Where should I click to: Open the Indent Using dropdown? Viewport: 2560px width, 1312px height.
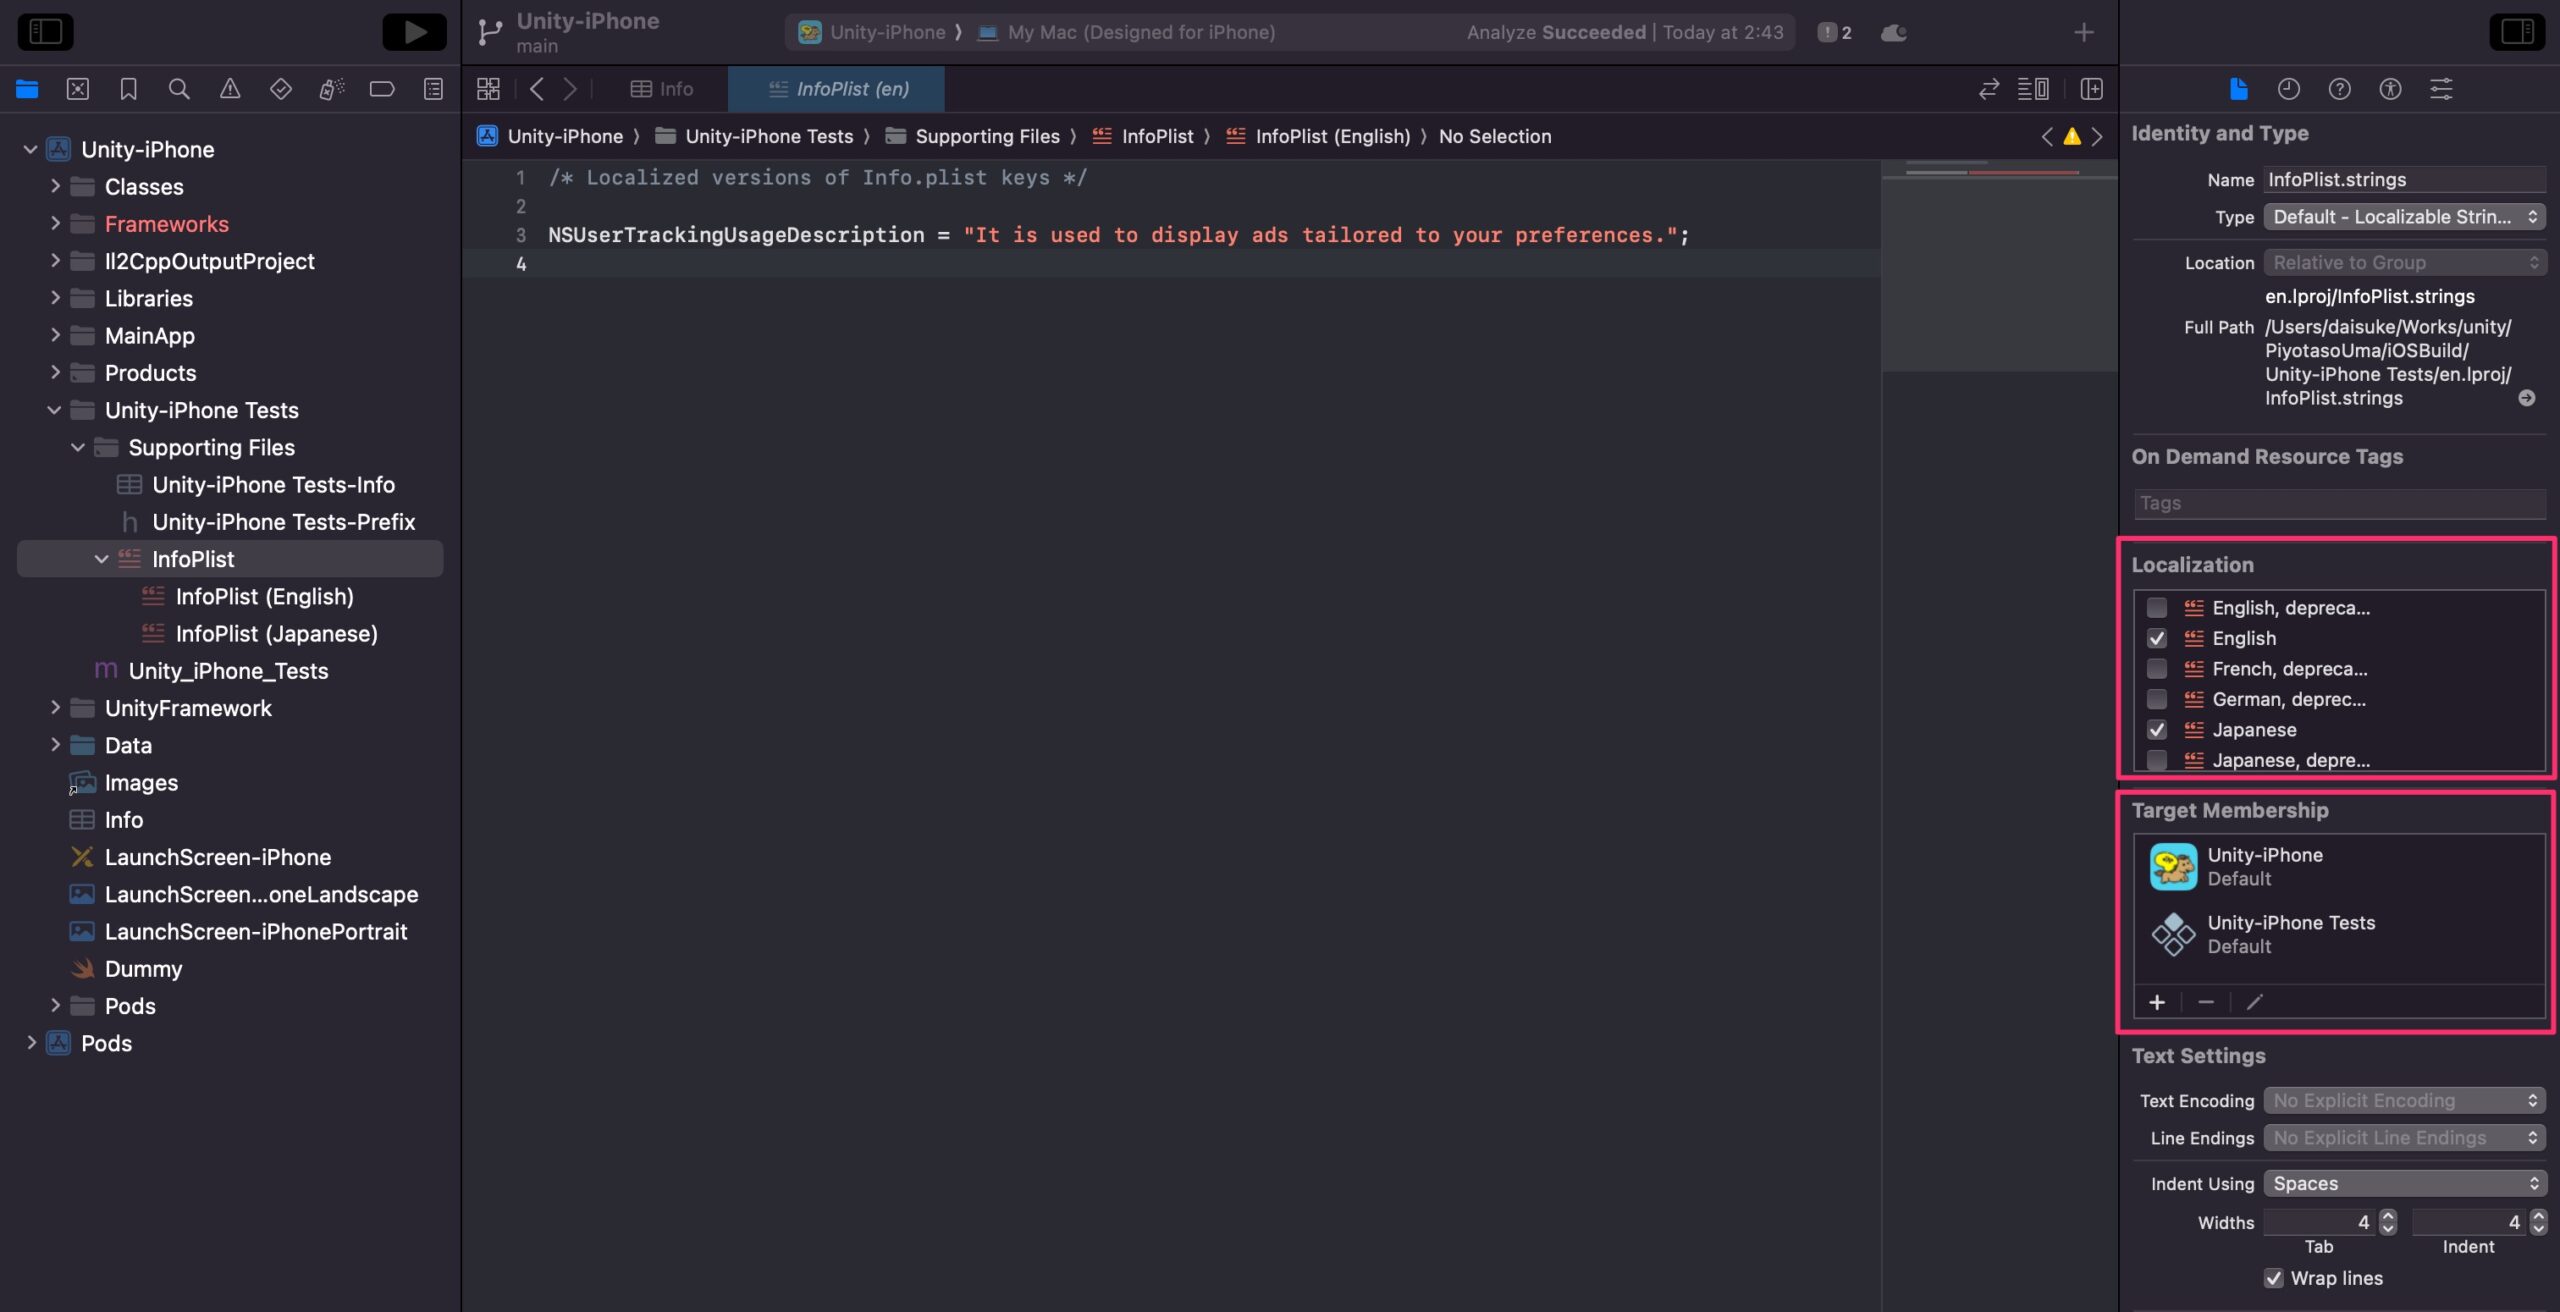point(2404,1183)
